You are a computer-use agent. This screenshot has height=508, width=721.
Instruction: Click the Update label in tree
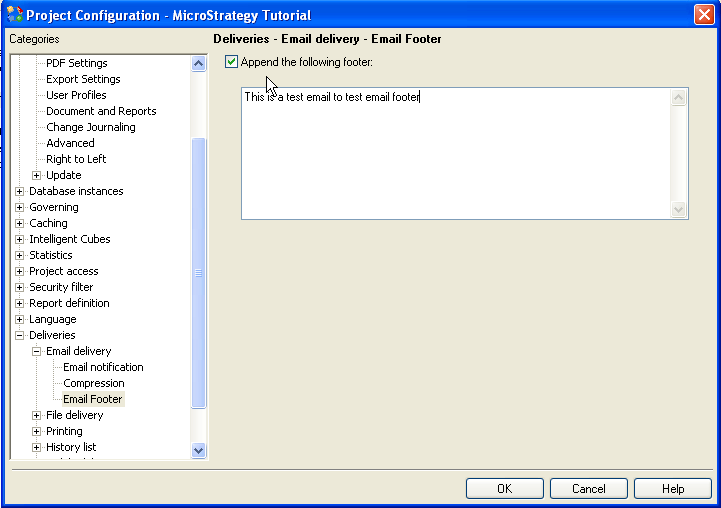pyautogui.click(x=63, y=175)
